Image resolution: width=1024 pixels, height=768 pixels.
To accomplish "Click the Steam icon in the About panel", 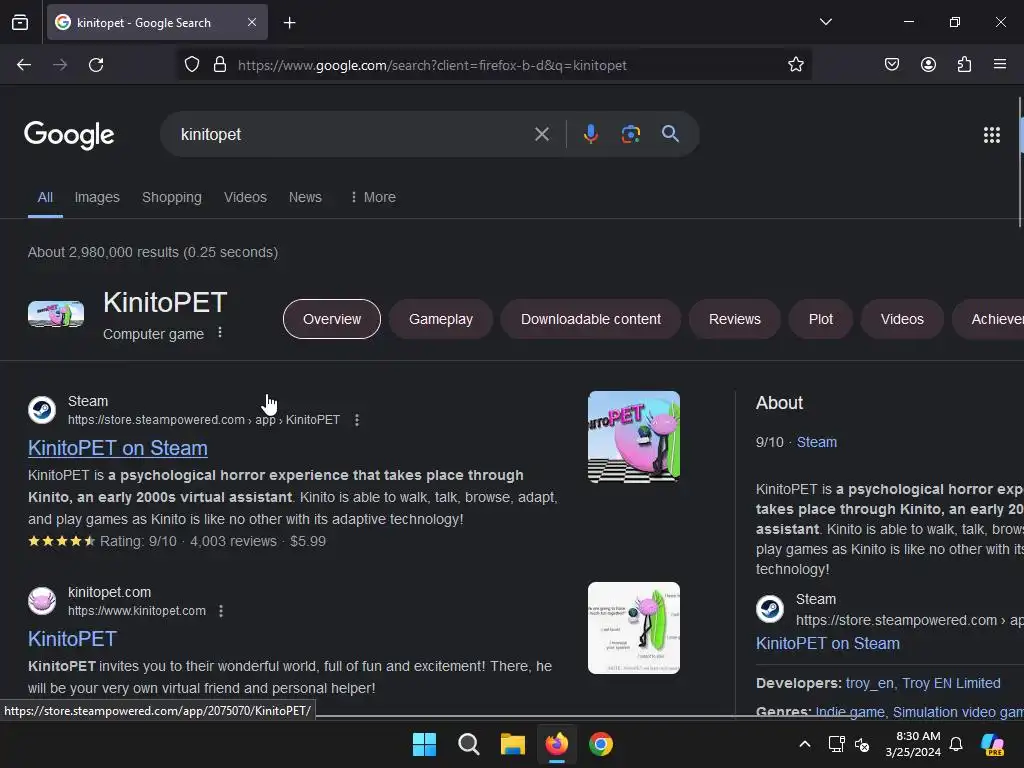I will tap(770, 609).
